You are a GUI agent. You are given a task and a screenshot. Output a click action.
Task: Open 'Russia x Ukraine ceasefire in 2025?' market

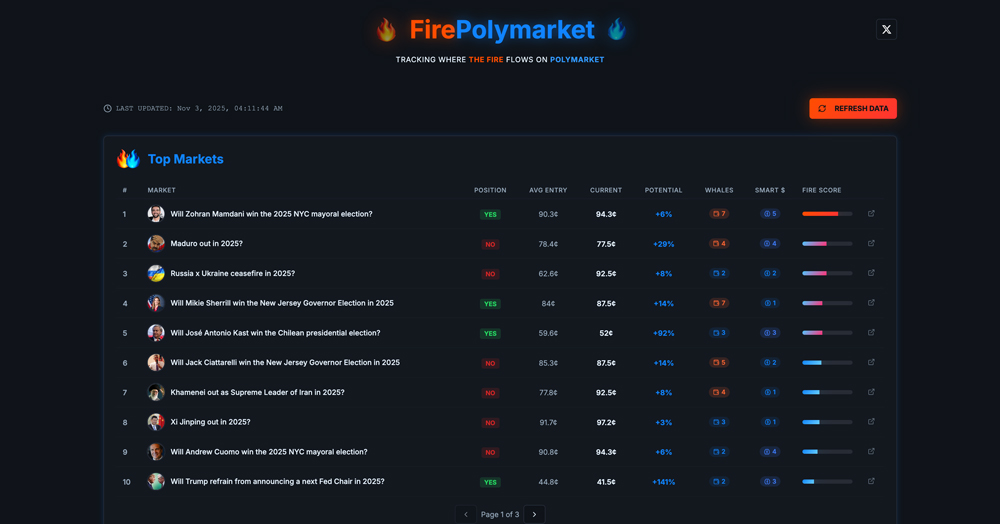(232, 273)
